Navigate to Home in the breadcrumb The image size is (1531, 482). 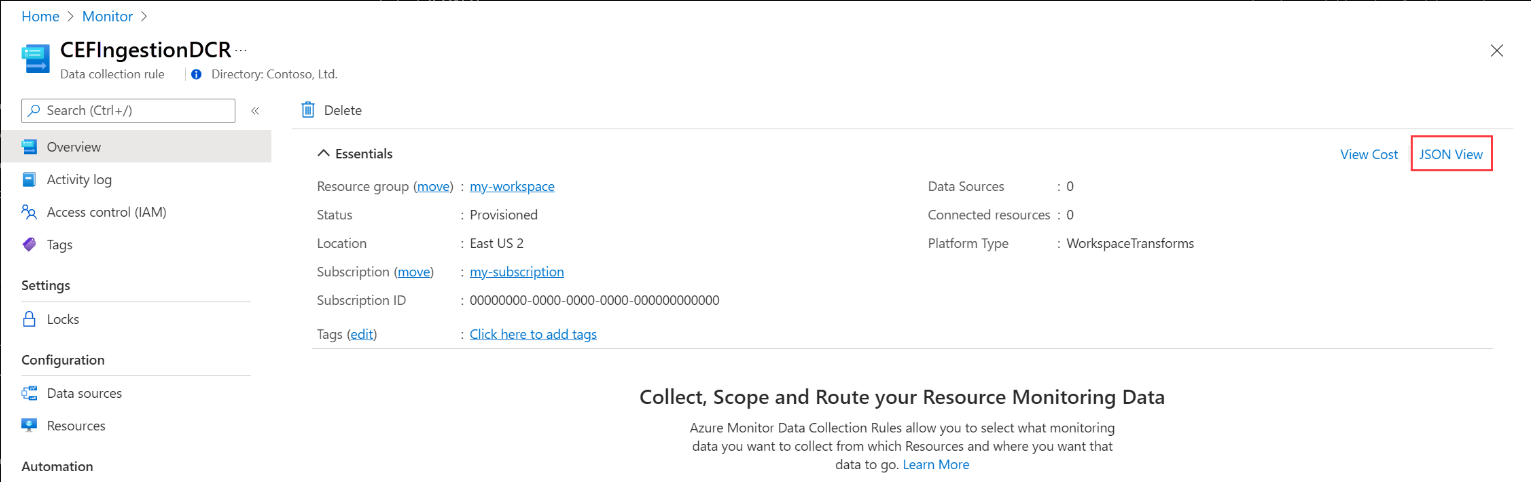(x=40, y=16)
